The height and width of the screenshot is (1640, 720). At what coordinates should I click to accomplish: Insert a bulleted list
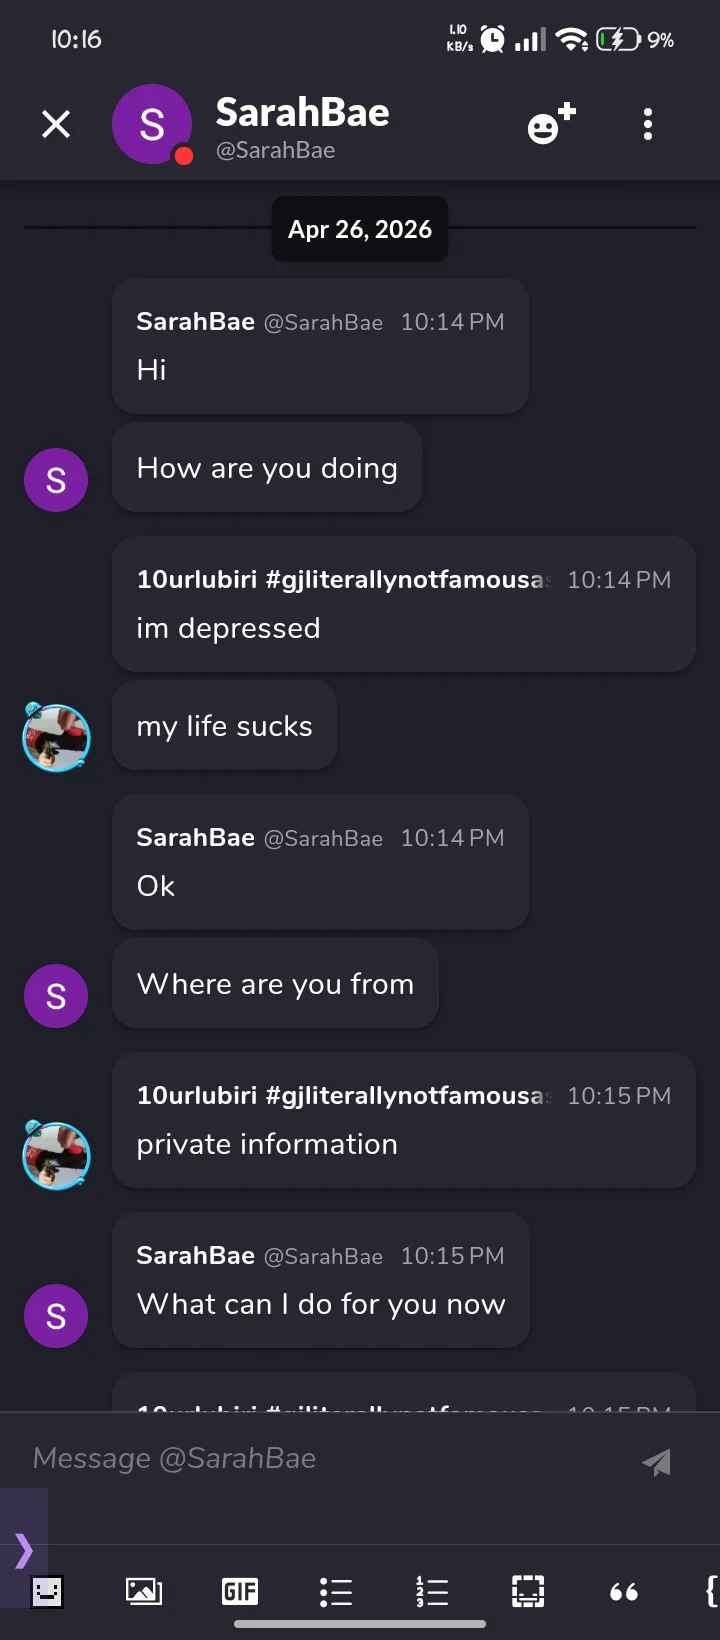[x=336, y=1591]
